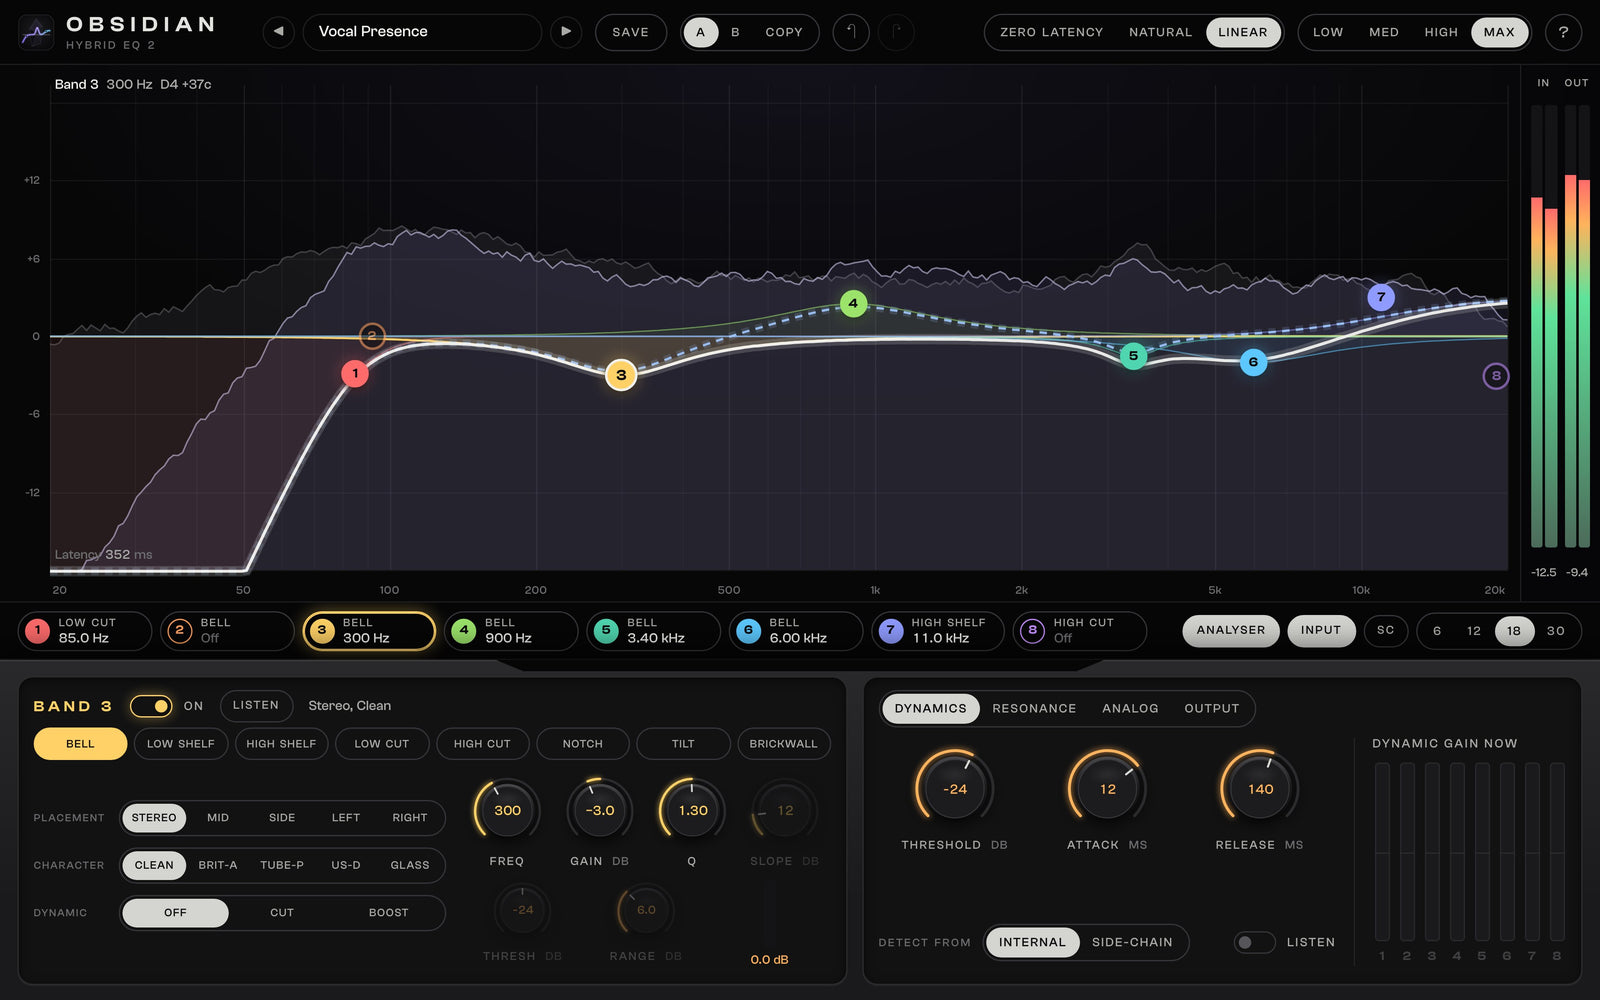Image resolution: width=1600 pixels, height=1000 pixels.
Task: Switch to the RESONANCE tab
Action: click(1034, 708)
